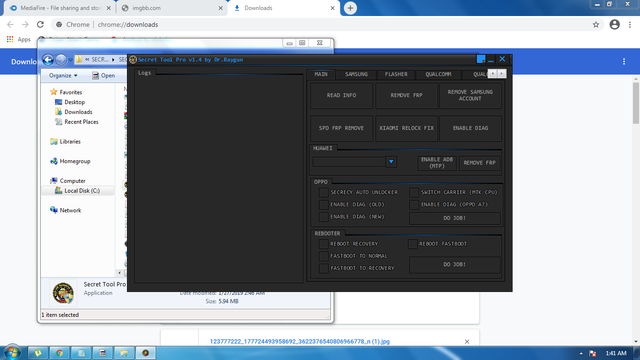Viewport: 640px width, 360px height.
Task: Click the Chrome taskbar icon
Action: click(x=60, y=353)
